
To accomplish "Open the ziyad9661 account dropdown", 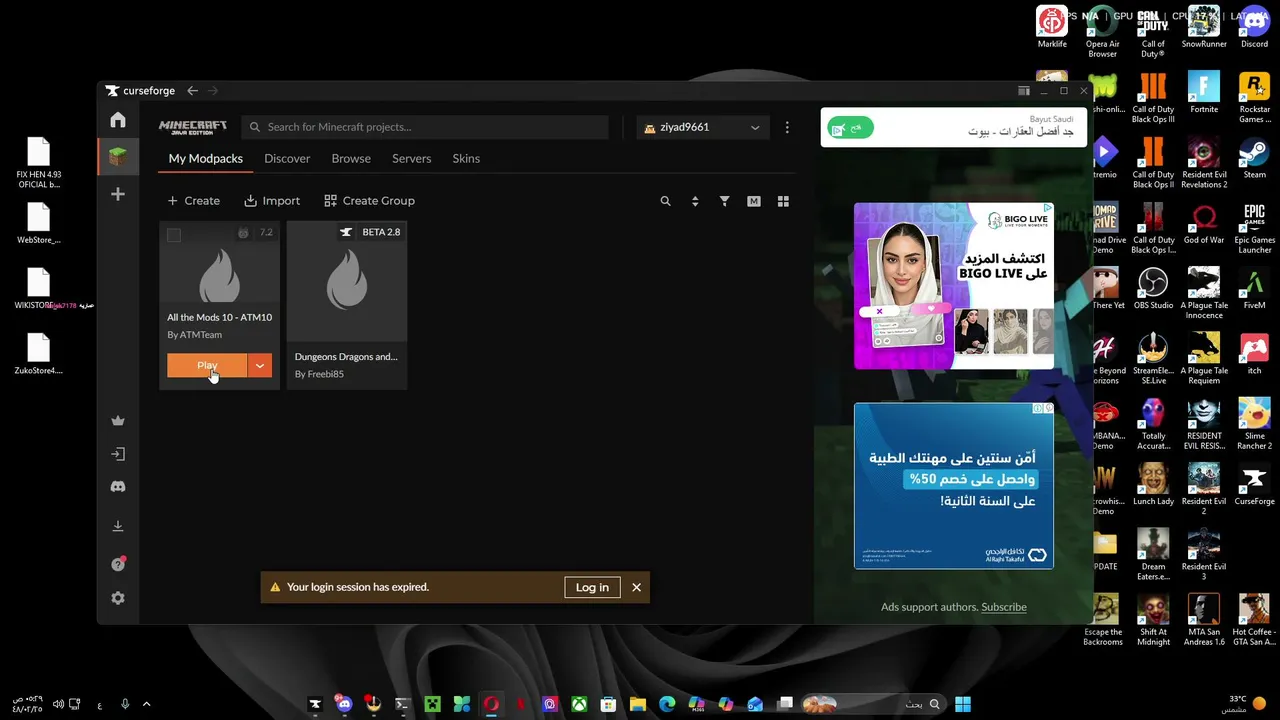I will coord(703,127).
